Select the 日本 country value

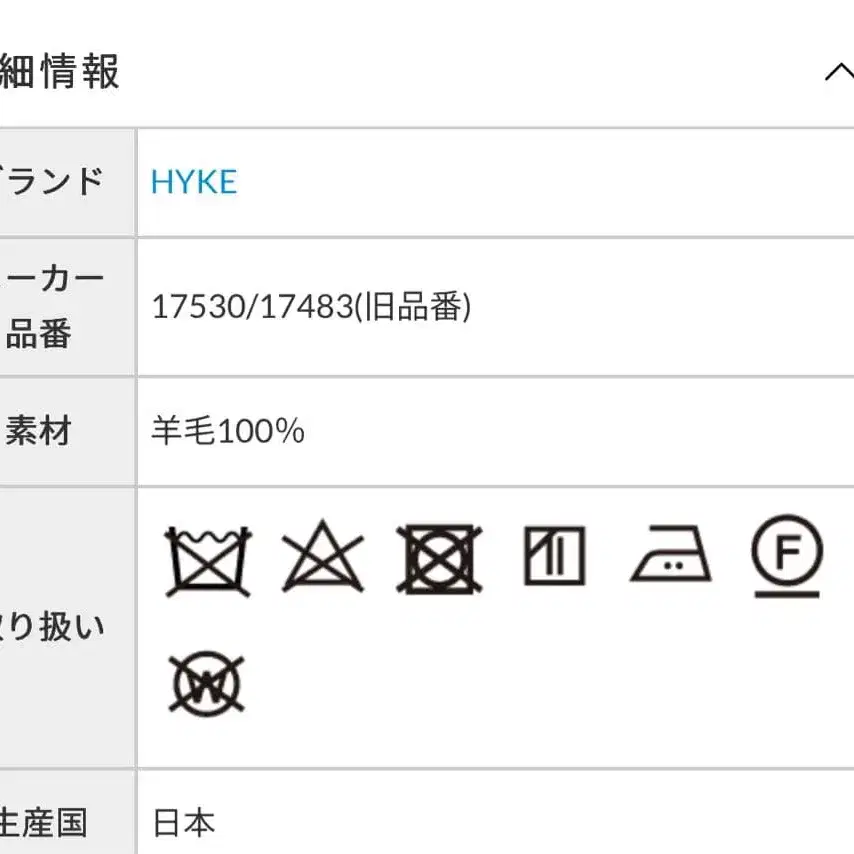pyautogui.click(x=184, y=824)
